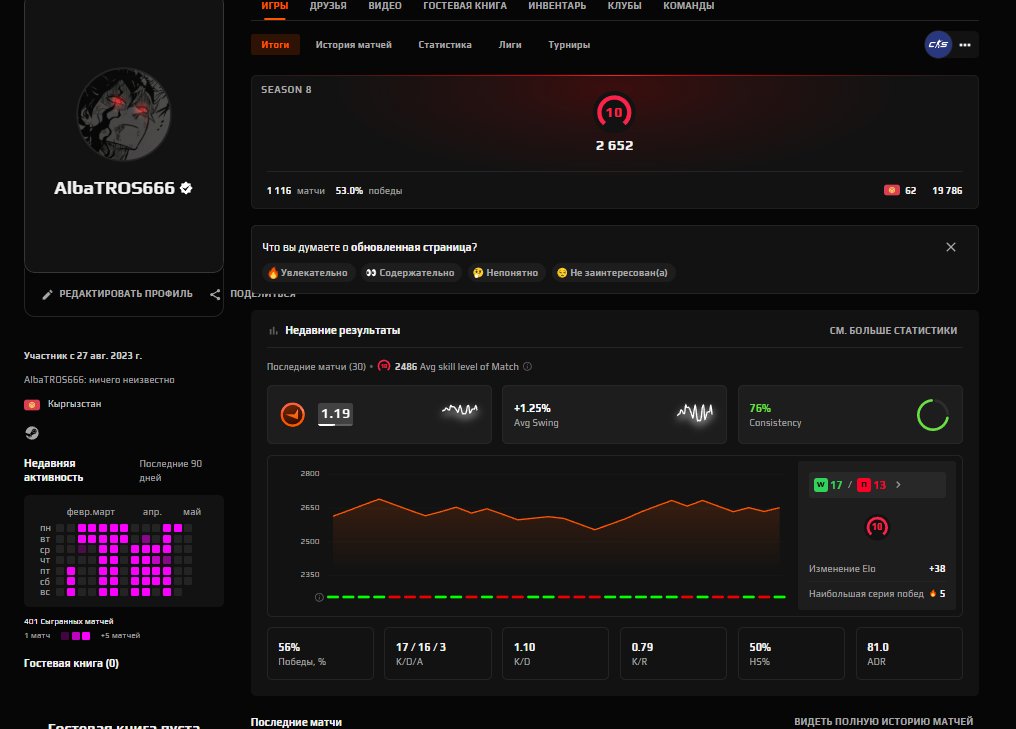This screenshot has height=729, width=1016.
Task: Click РЕДАКТИРОВАТЬ ПРОФИЛЬ button
Action: tap(118, 294)
